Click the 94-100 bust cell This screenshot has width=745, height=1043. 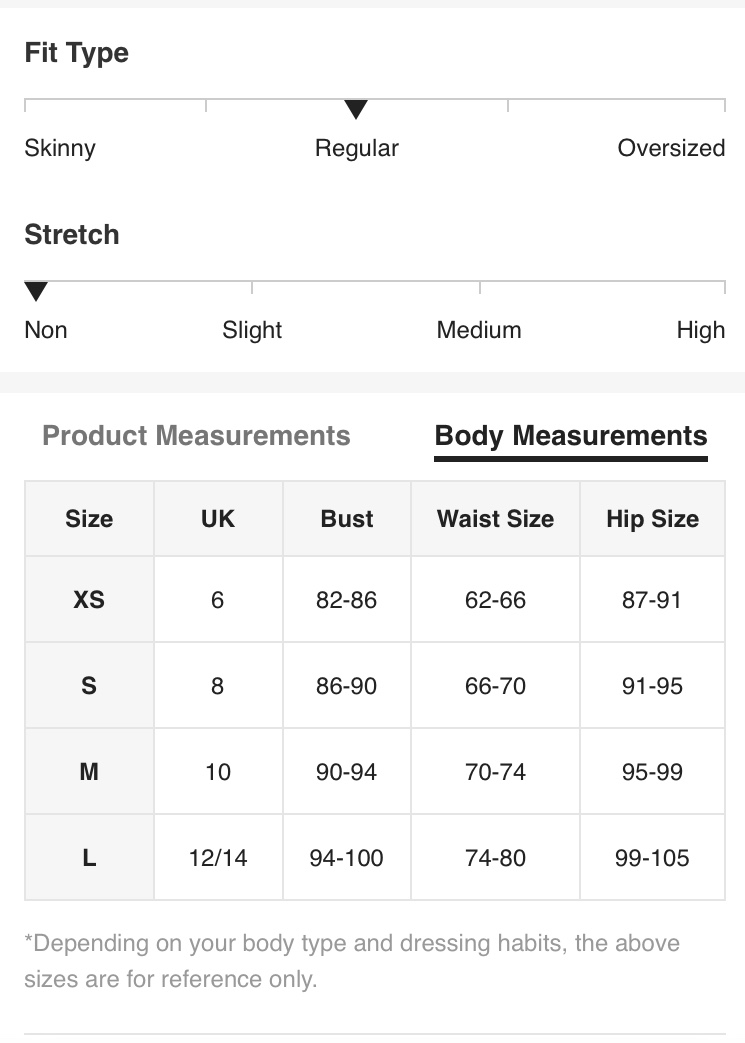point(347,857)
